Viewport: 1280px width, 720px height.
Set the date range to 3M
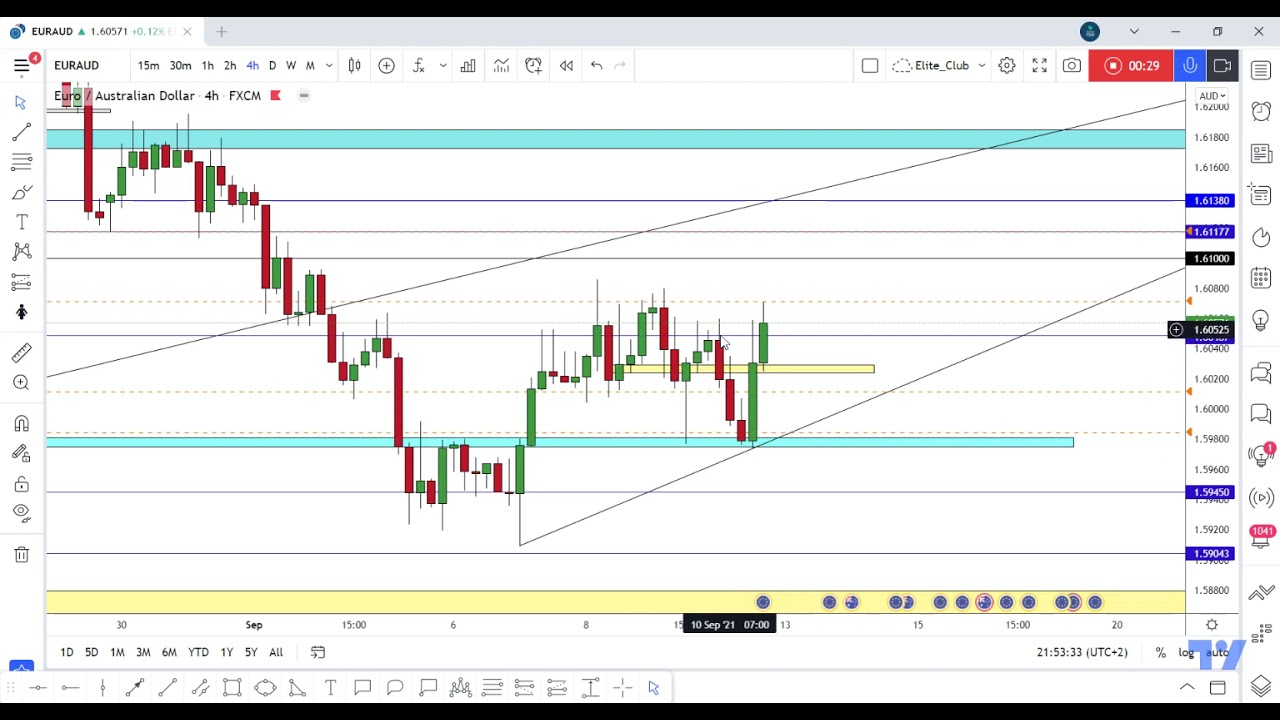[x=143, y=652]
